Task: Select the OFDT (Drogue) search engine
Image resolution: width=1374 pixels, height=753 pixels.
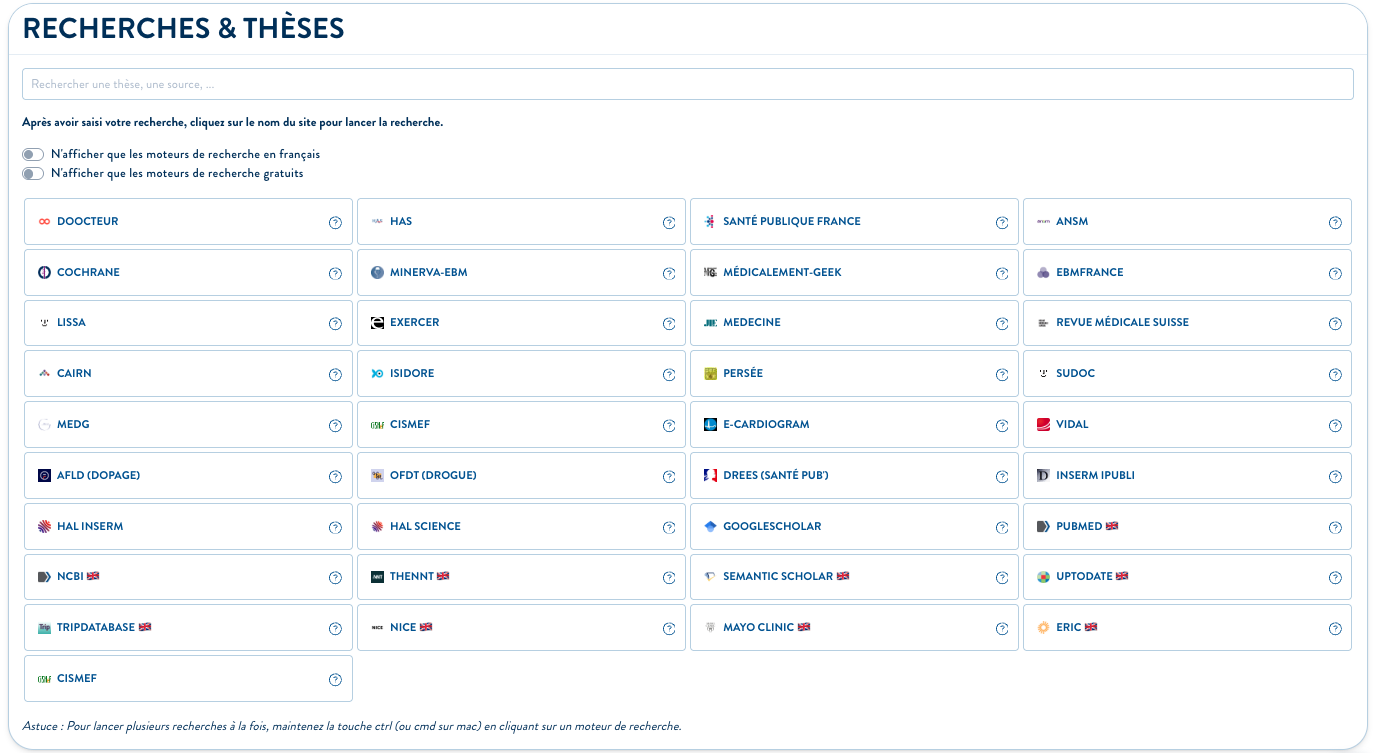Action: coord(433,476)
